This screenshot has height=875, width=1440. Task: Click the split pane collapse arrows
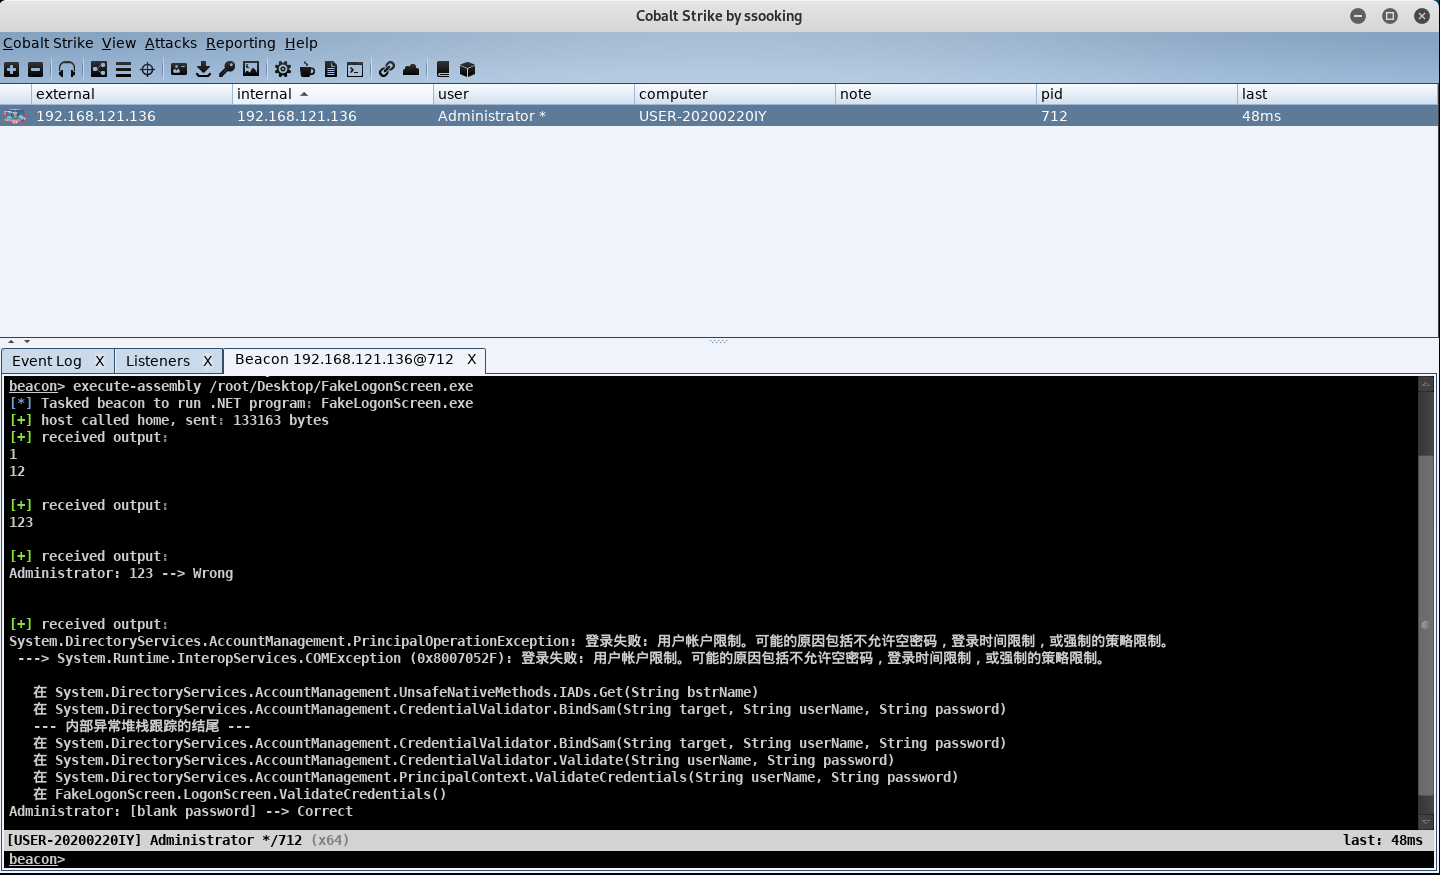(x=19, y=341)
